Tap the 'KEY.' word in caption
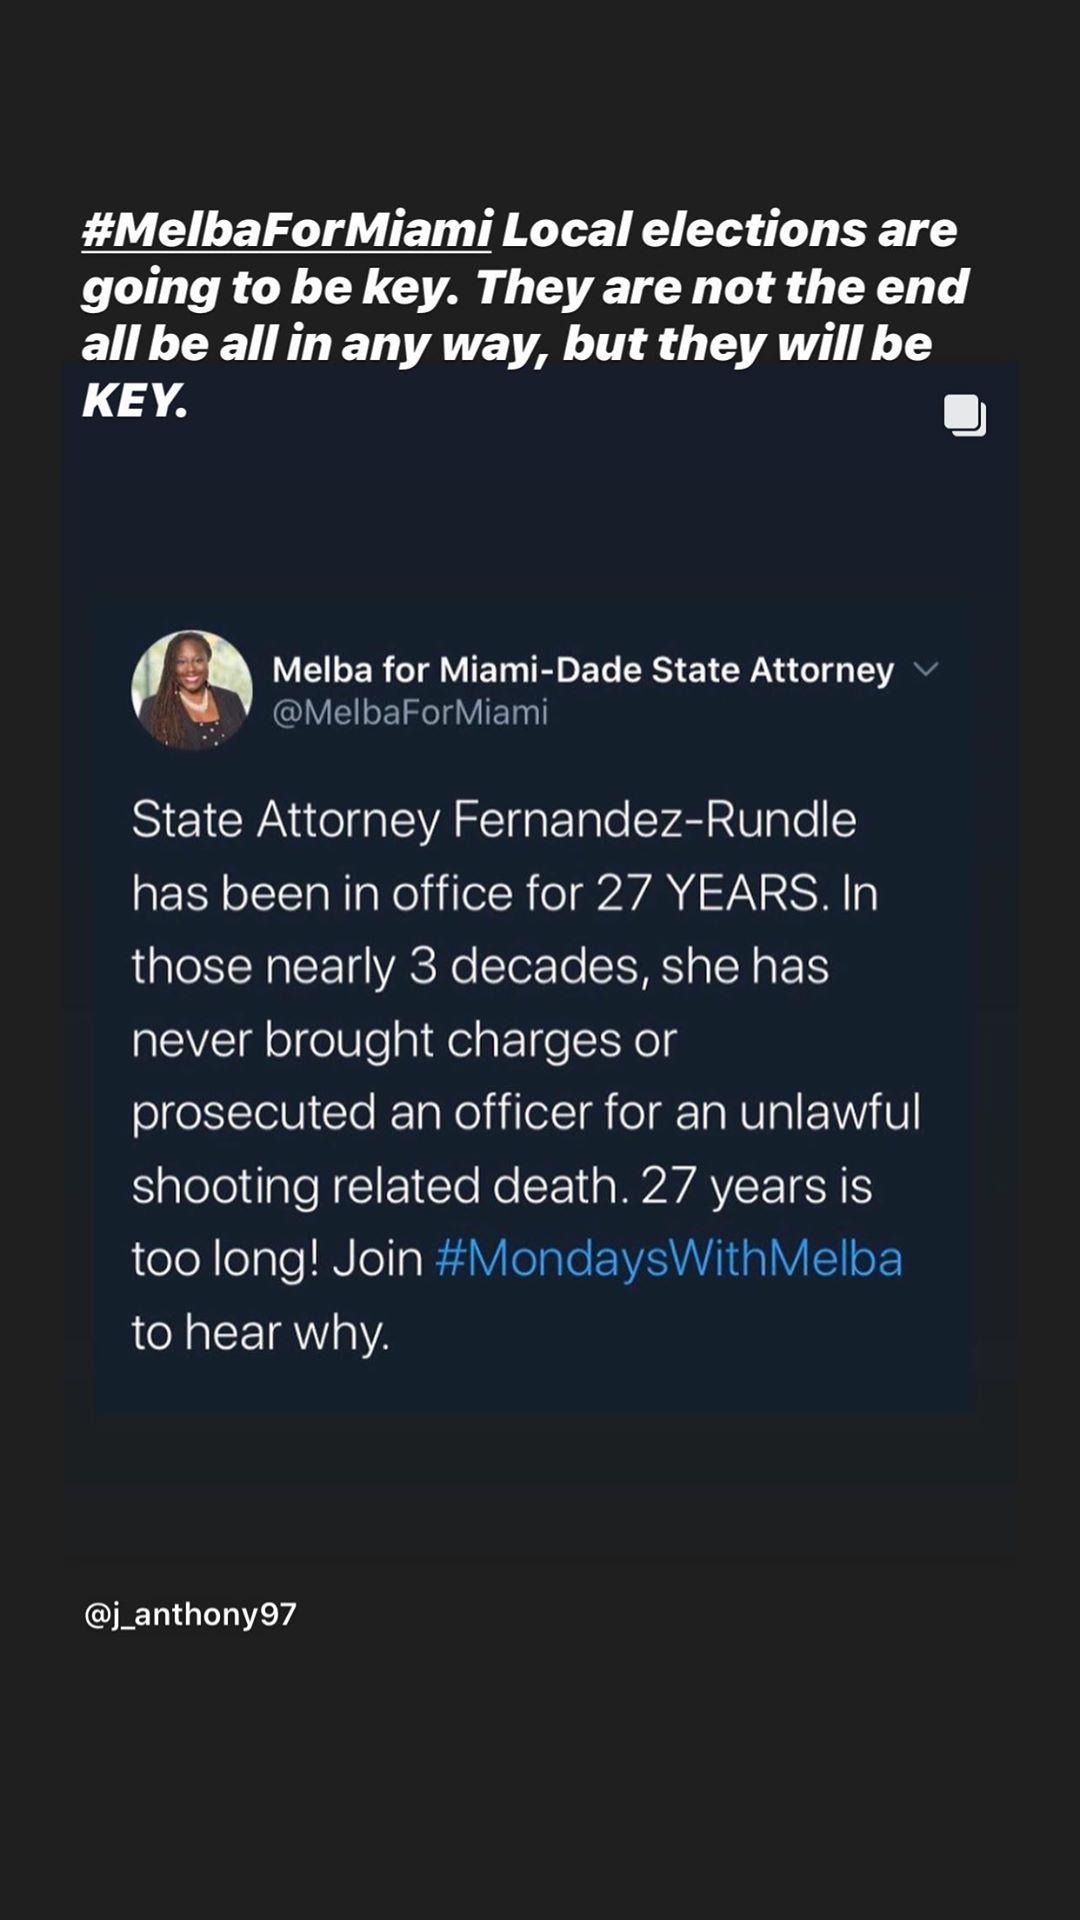 [135, 401]
